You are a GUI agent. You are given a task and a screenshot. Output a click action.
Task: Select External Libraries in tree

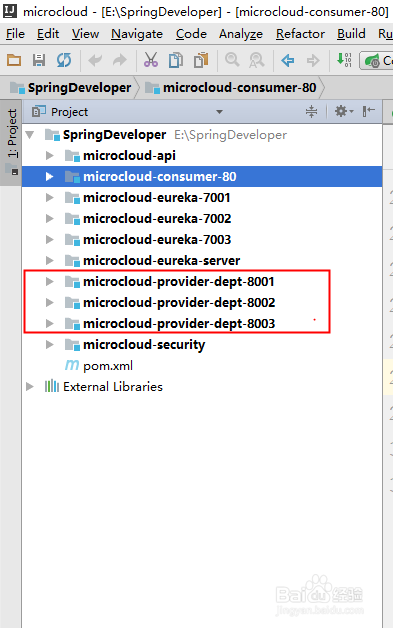[x=202, y=386]
